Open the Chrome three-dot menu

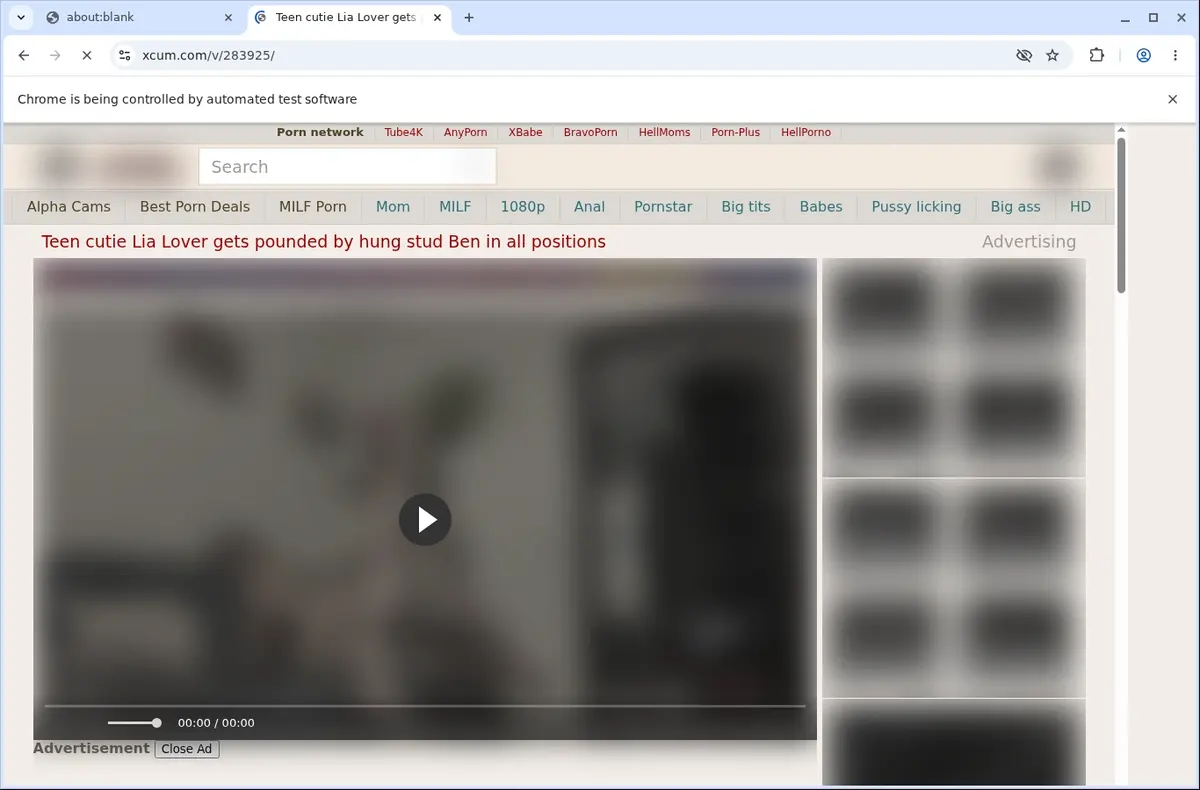[x=1174, y=55]
